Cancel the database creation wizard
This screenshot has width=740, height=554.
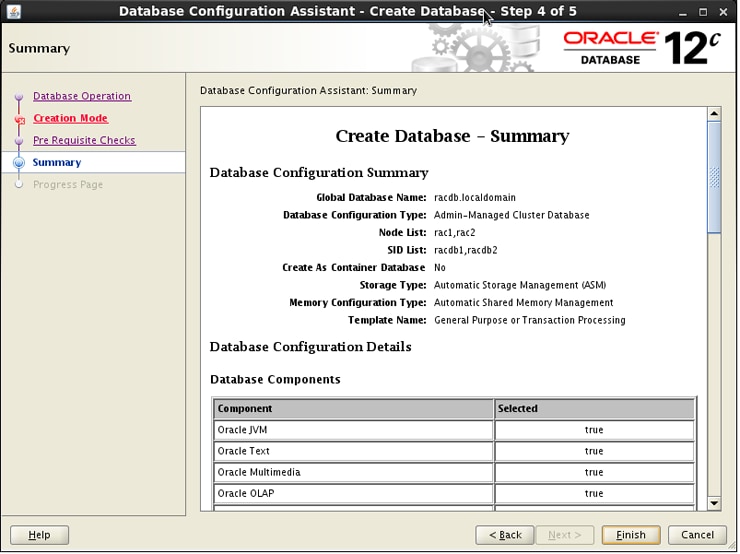pos(697,535)
